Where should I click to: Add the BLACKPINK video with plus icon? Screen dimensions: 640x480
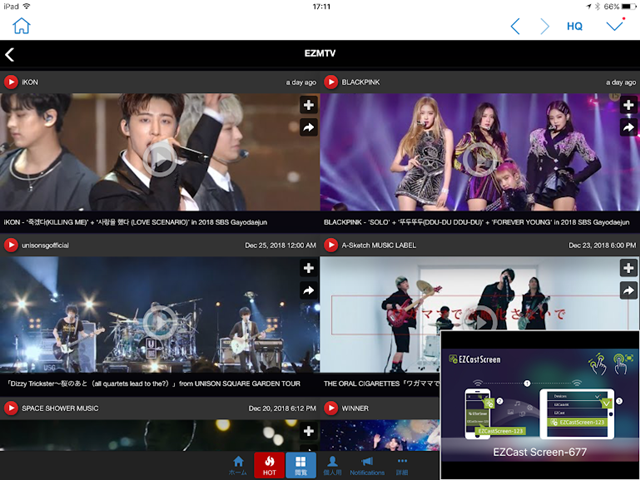pos(629,105)
